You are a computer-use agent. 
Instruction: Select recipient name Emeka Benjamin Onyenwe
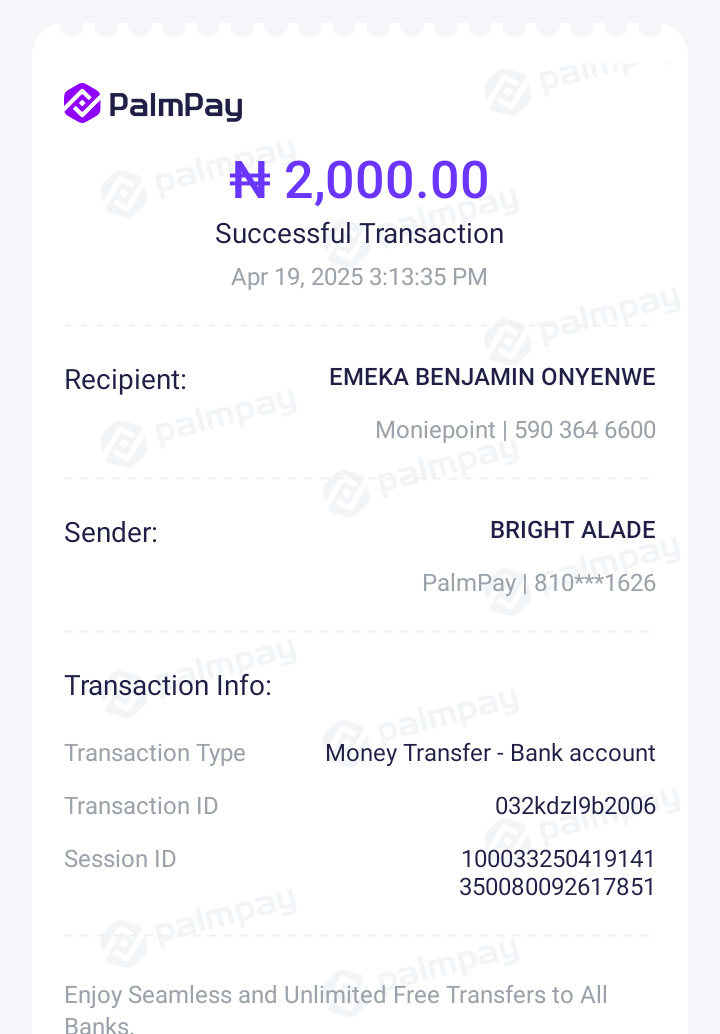click(492, 377)
